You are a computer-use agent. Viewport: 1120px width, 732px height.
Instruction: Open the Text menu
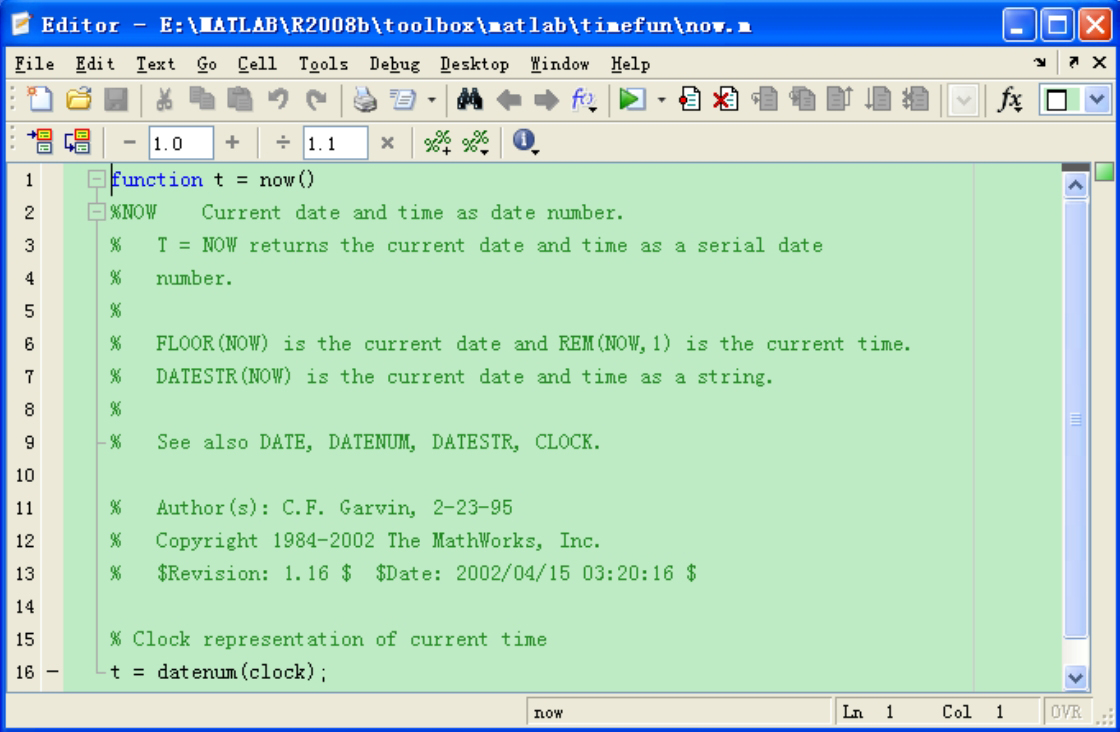point(156,64)
